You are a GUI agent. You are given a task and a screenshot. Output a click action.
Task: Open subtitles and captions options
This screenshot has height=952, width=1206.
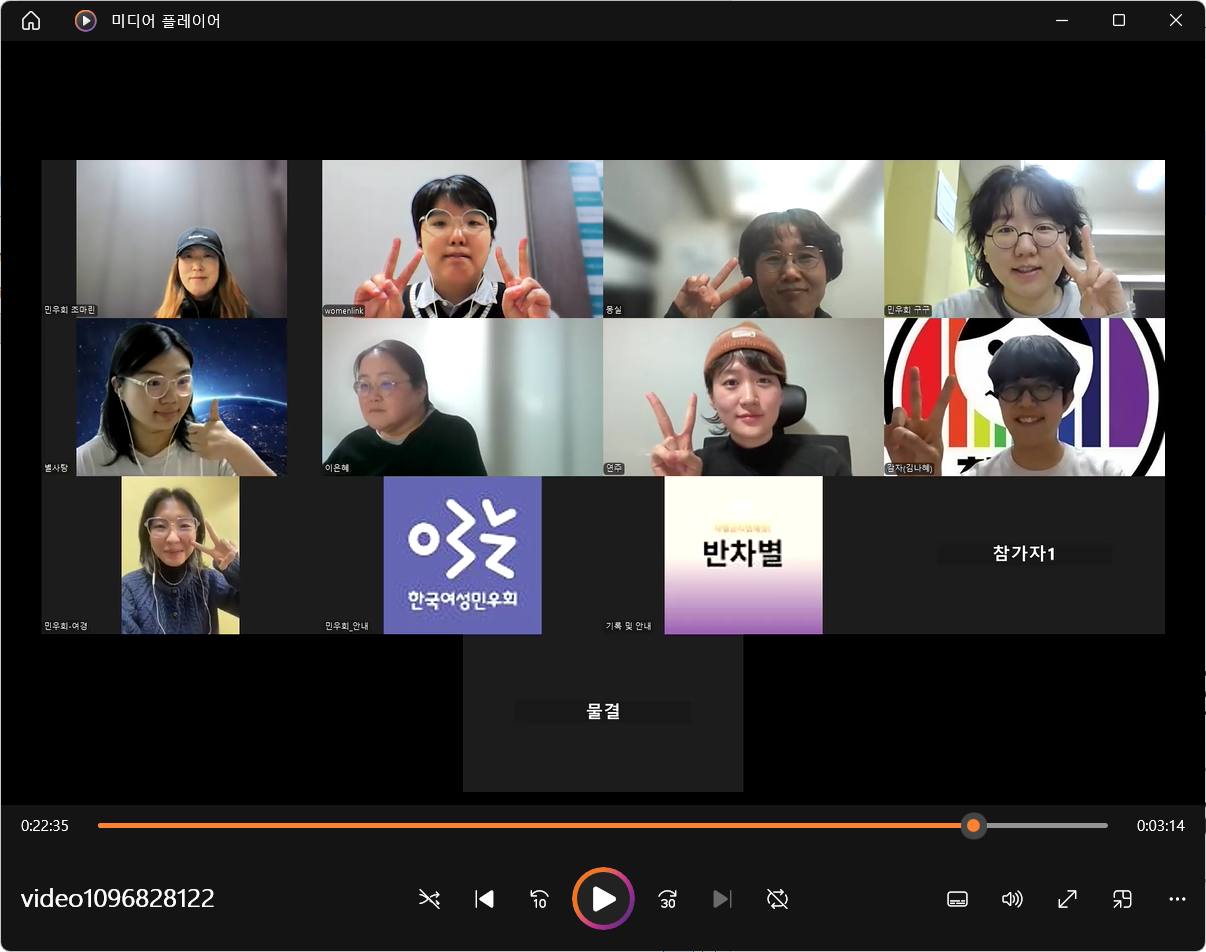(x=957, y=899)
